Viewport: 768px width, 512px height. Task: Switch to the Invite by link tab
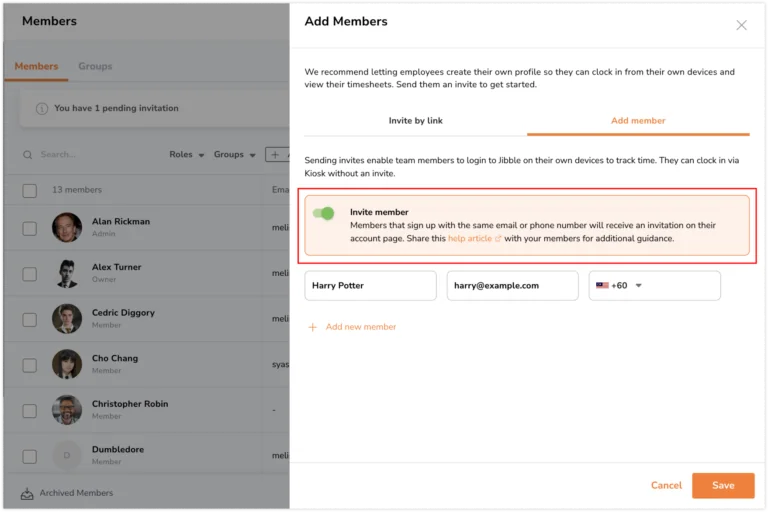click(415, 121)
